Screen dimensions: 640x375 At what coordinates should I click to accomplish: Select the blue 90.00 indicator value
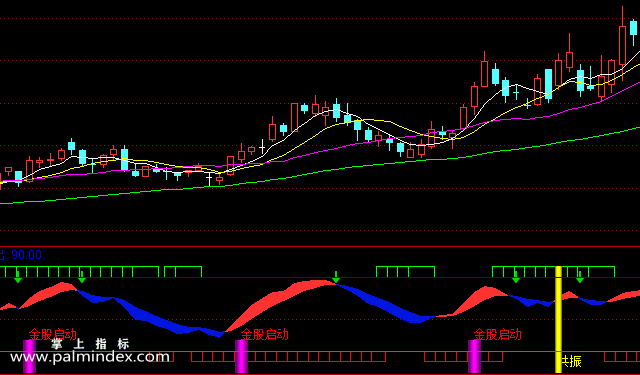[27, 255]
